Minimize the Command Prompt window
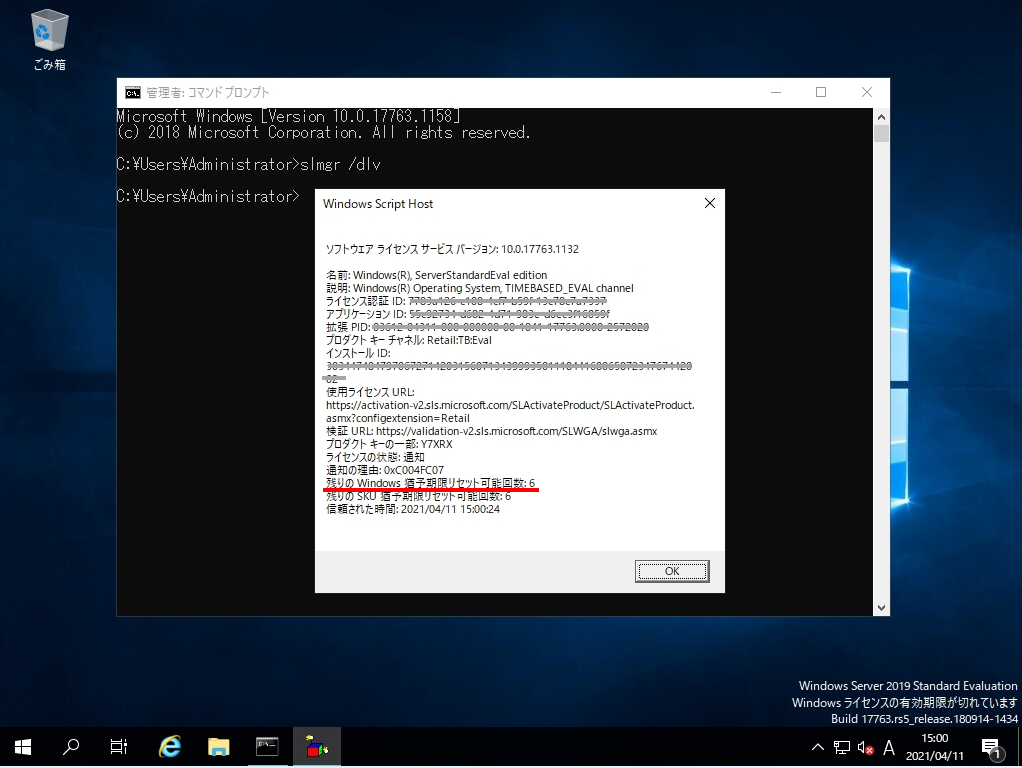This screenshot has height=768, width=1022. coord(776,93)
